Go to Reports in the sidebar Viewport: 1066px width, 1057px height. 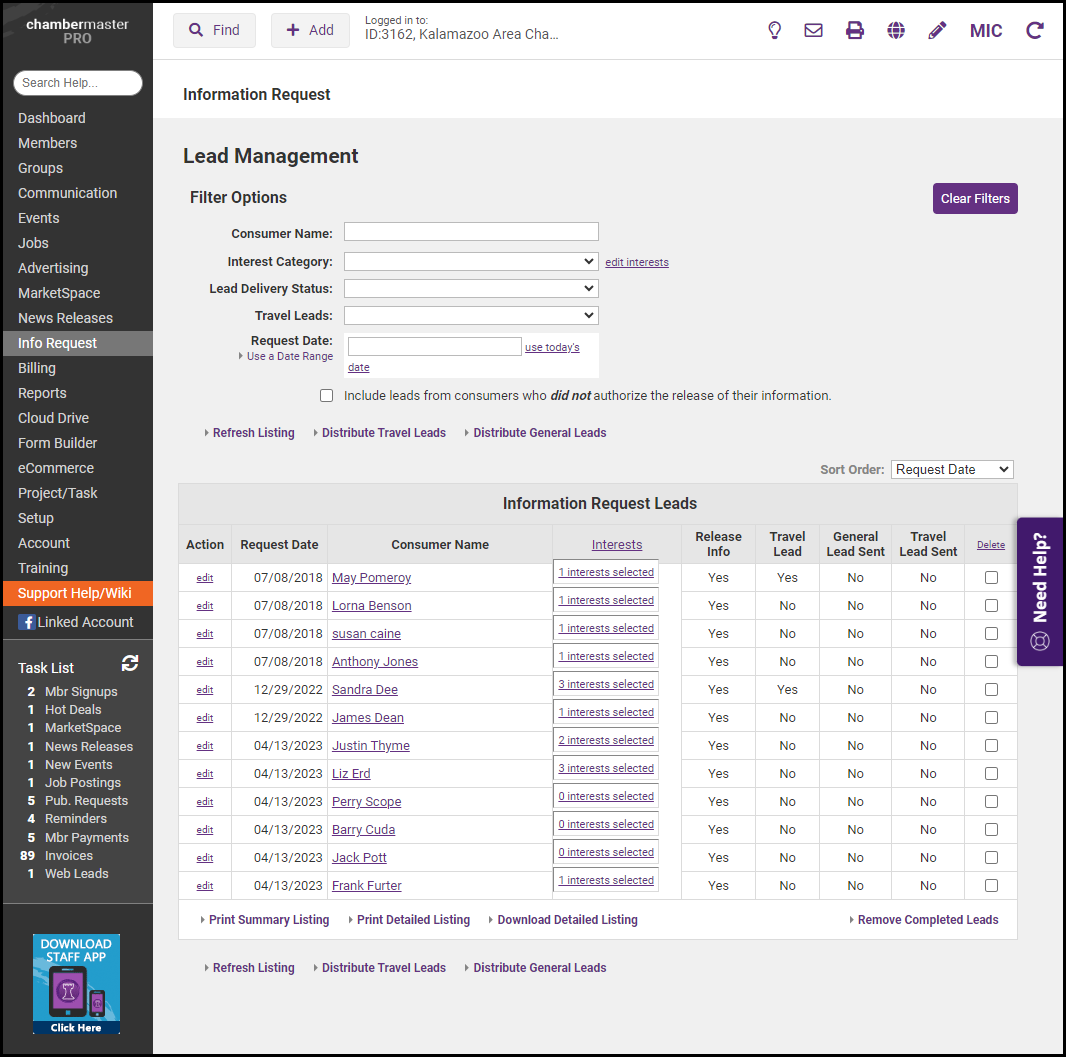[x=42, y=393]
